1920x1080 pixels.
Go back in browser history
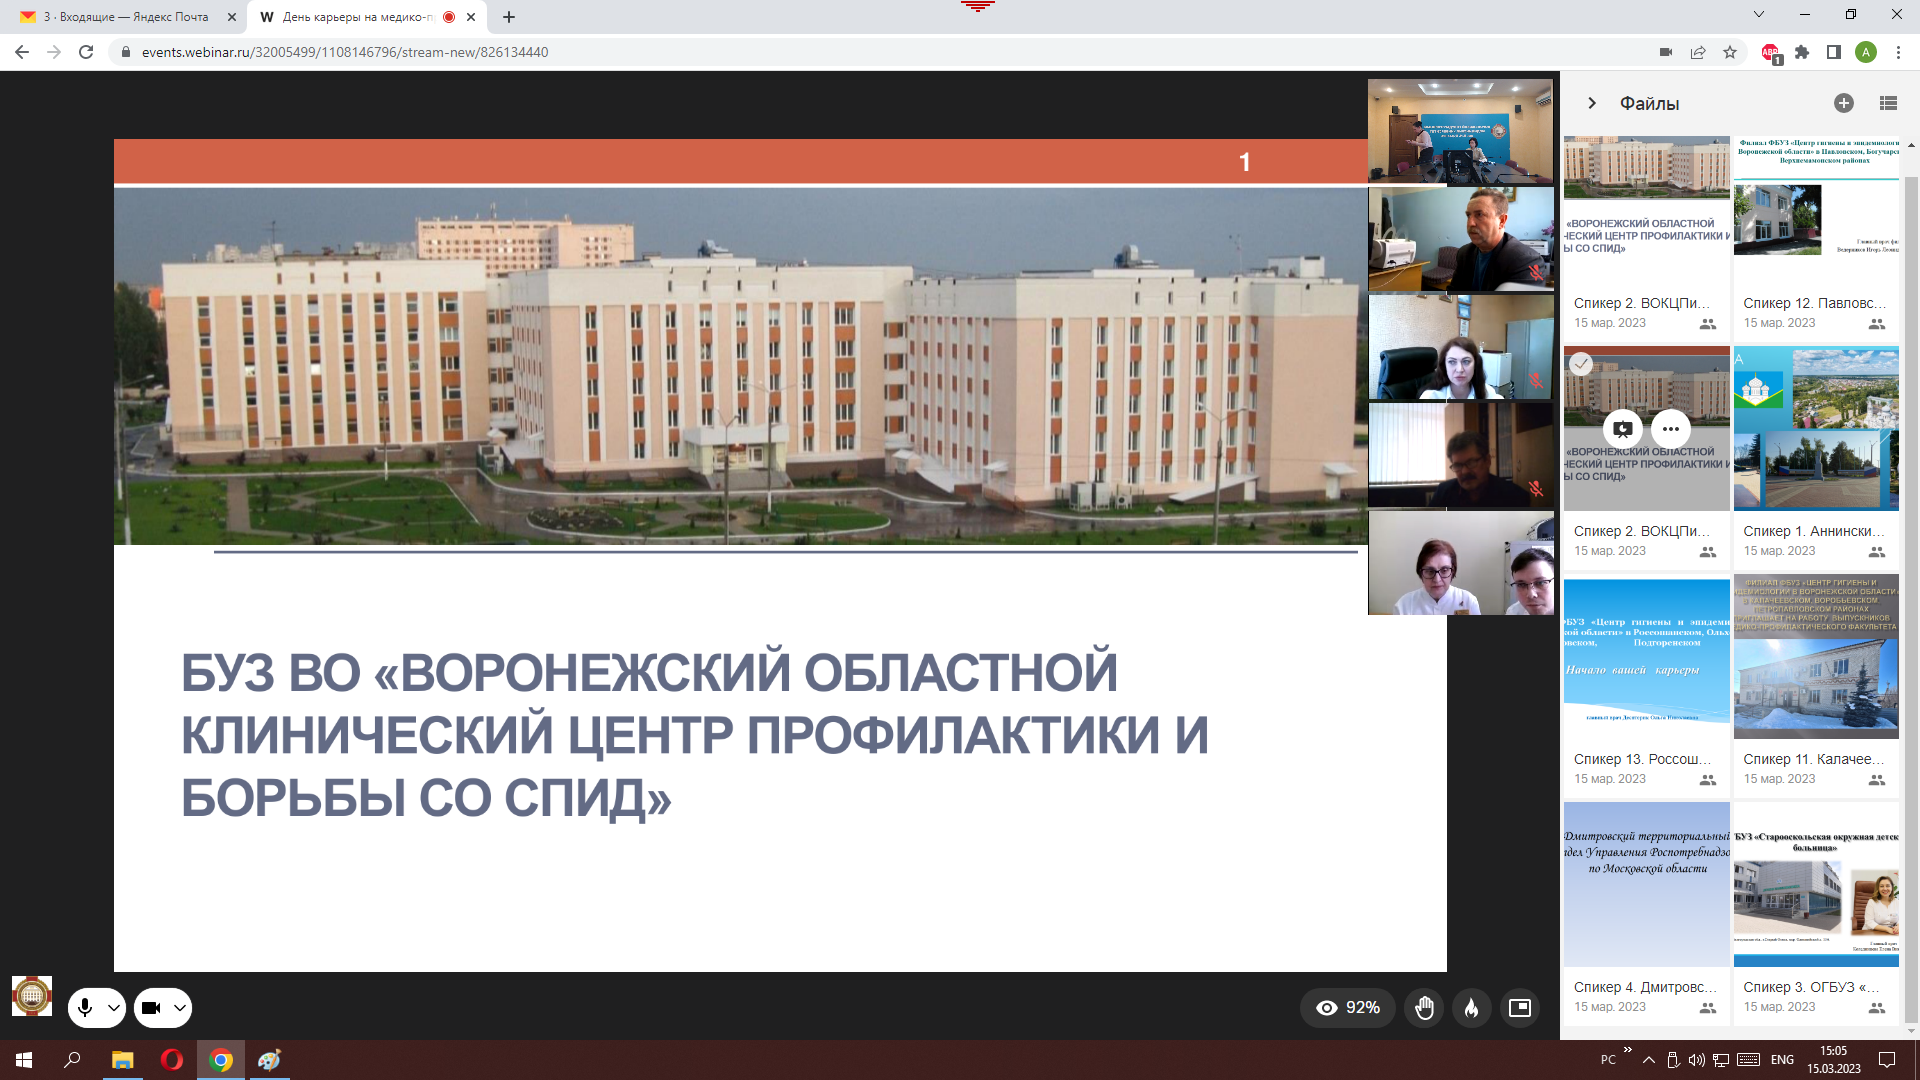pos(22,52)
